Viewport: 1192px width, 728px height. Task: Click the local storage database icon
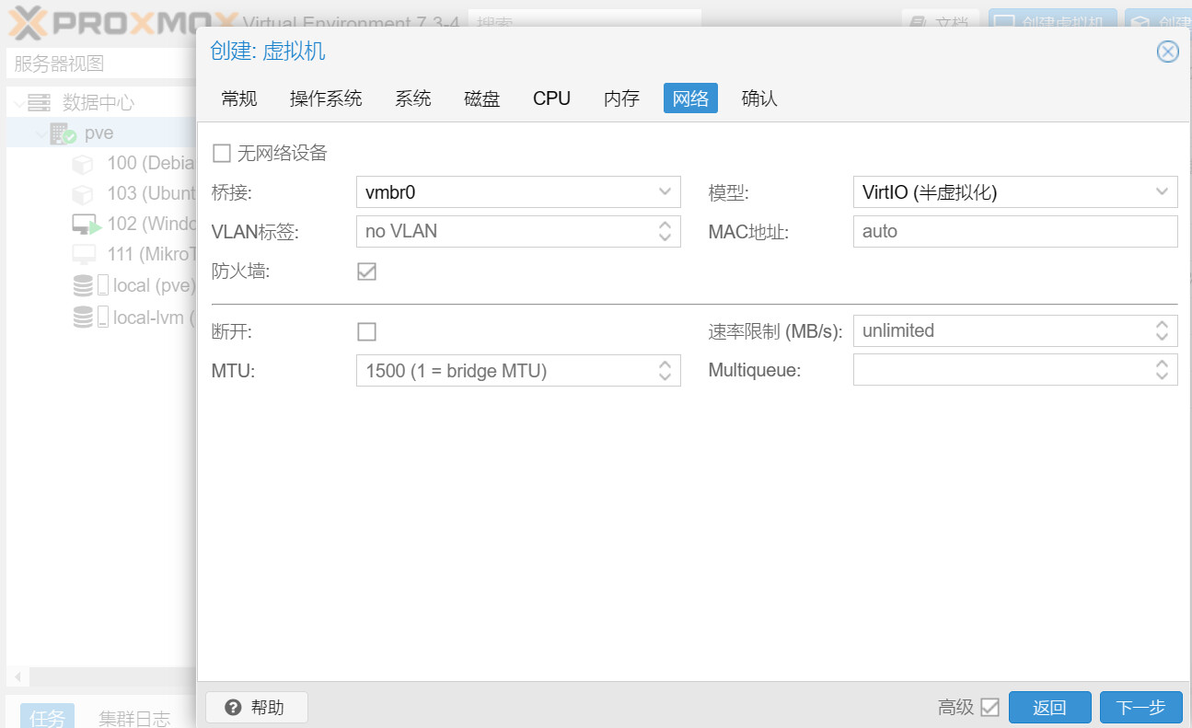tap(83, 286)
